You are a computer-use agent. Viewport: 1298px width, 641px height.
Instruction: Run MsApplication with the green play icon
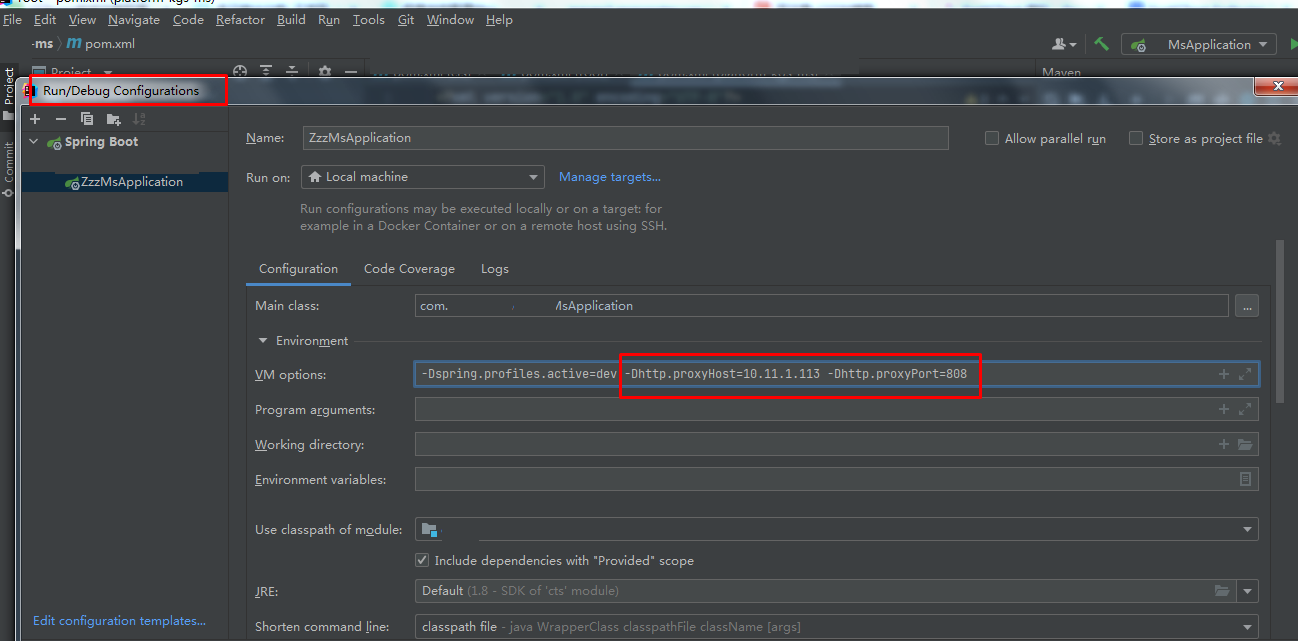coord(1293,44)
